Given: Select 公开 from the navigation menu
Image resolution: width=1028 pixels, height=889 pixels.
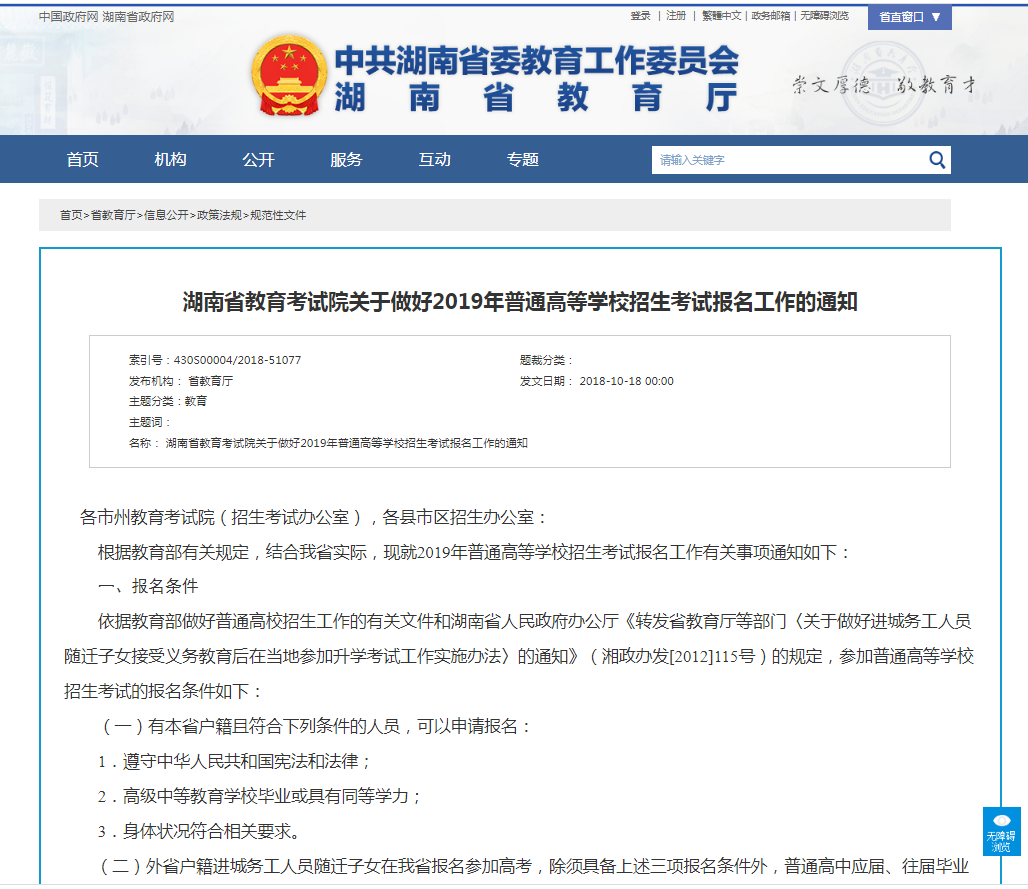Looking at the screenshot, I should [x=258, y=159].
